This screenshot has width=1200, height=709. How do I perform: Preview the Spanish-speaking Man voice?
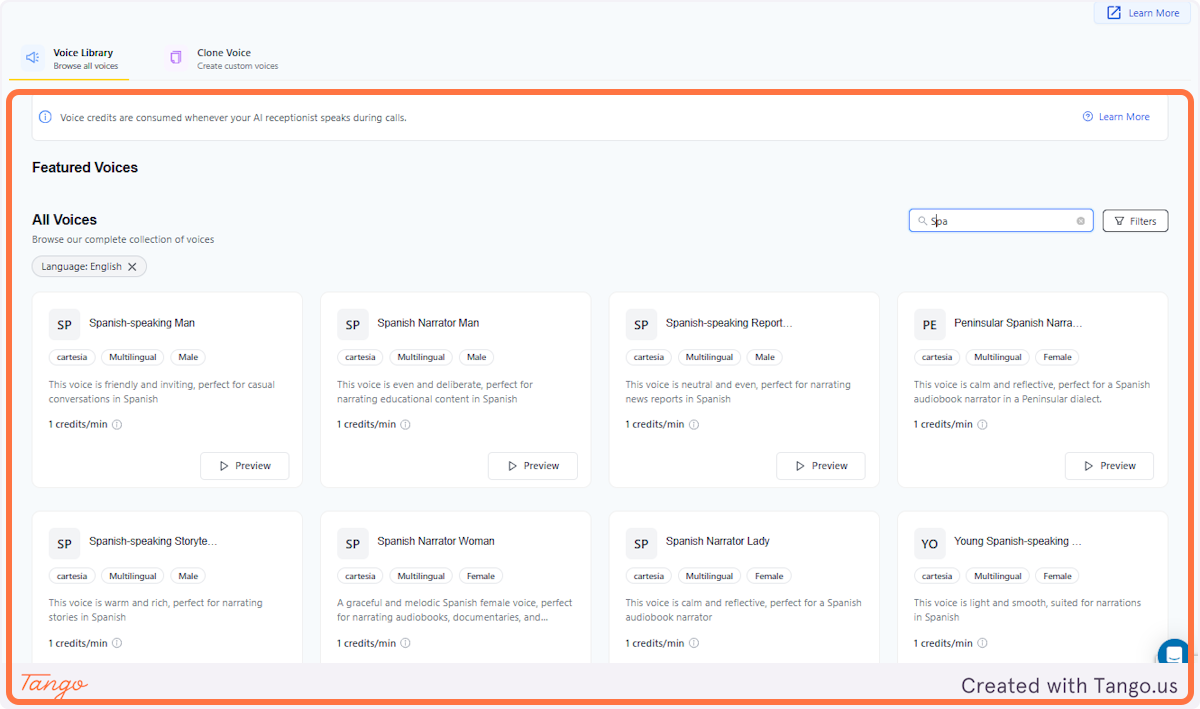(x=245, y=466)
